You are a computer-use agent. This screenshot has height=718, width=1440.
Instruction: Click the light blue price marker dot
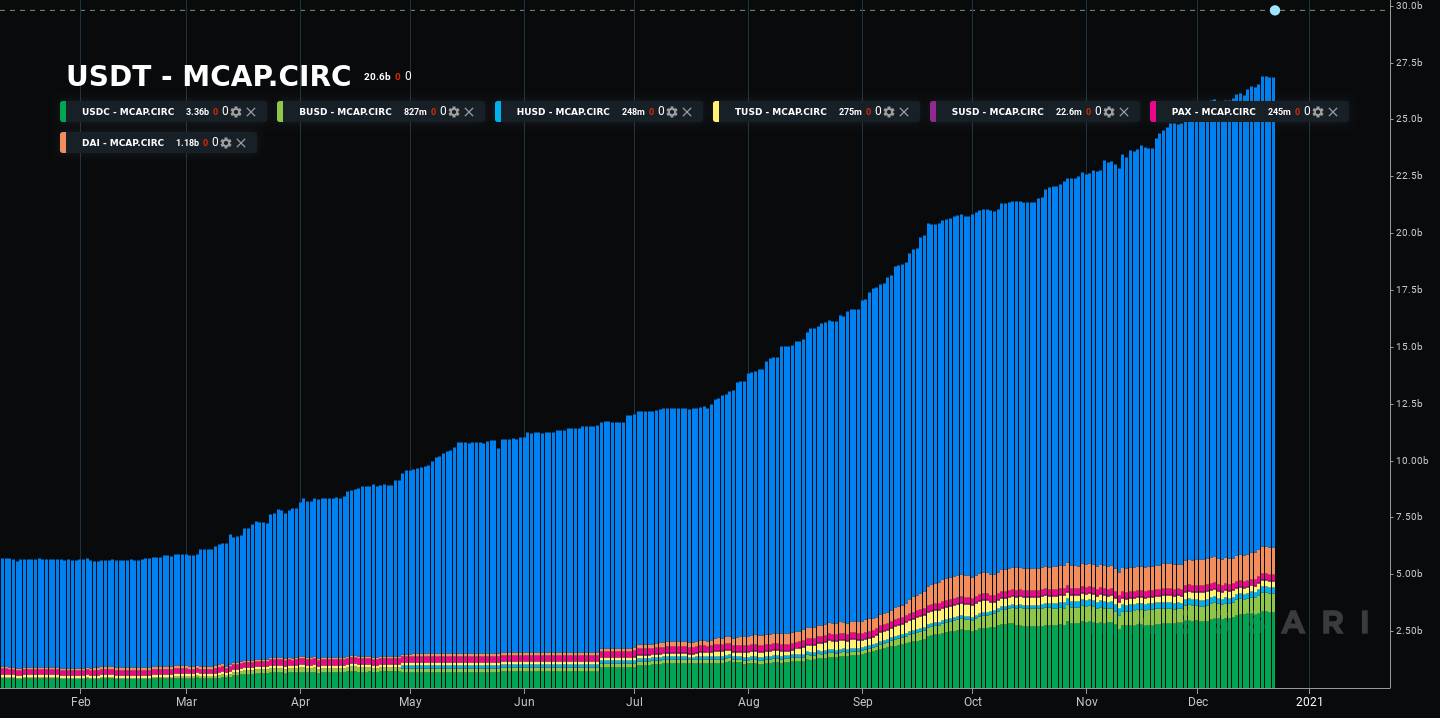pyautogui.click(x=1275, y=10)
